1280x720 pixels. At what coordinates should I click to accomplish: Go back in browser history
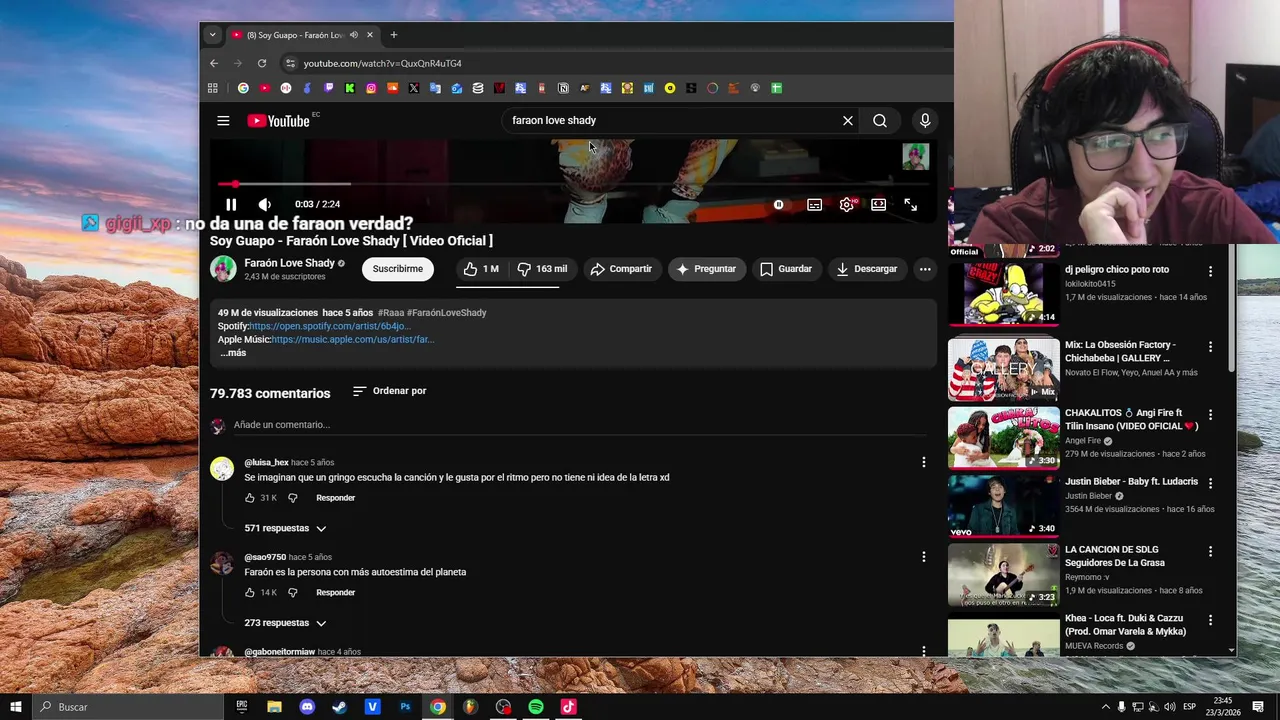[x=213, y=63]
